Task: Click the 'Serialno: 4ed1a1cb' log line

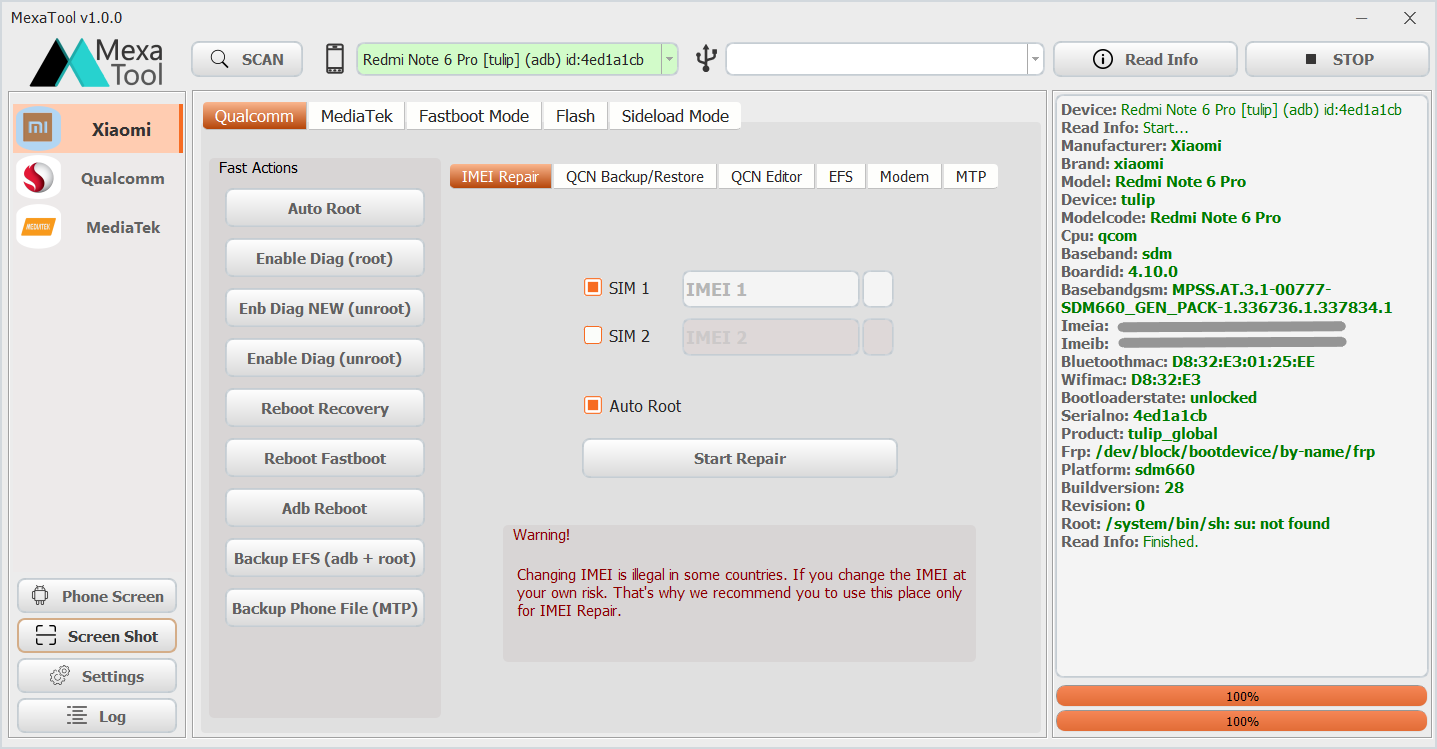Action: click(x=1134, y=415)
